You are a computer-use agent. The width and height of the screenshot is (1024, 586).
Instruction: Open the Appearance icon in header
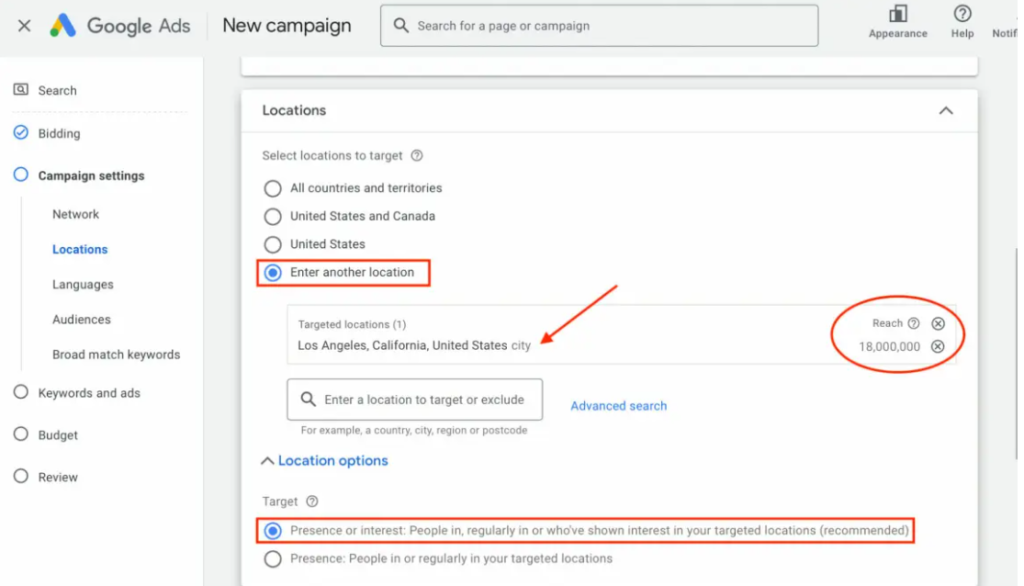click(897, 14)
